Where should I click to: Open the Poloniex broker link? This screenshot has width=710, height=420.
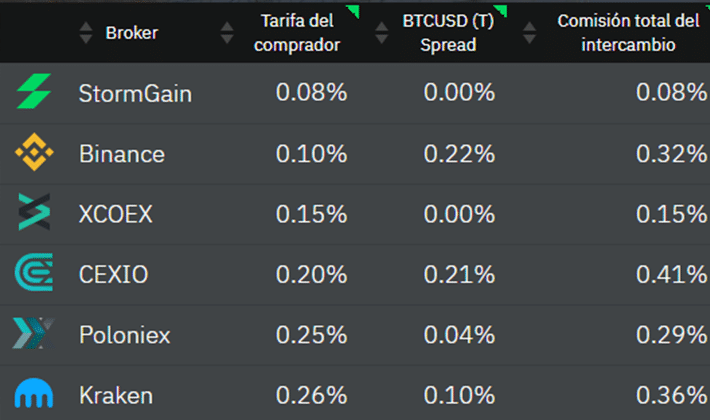pyautogui.click(x=123, y=334)
